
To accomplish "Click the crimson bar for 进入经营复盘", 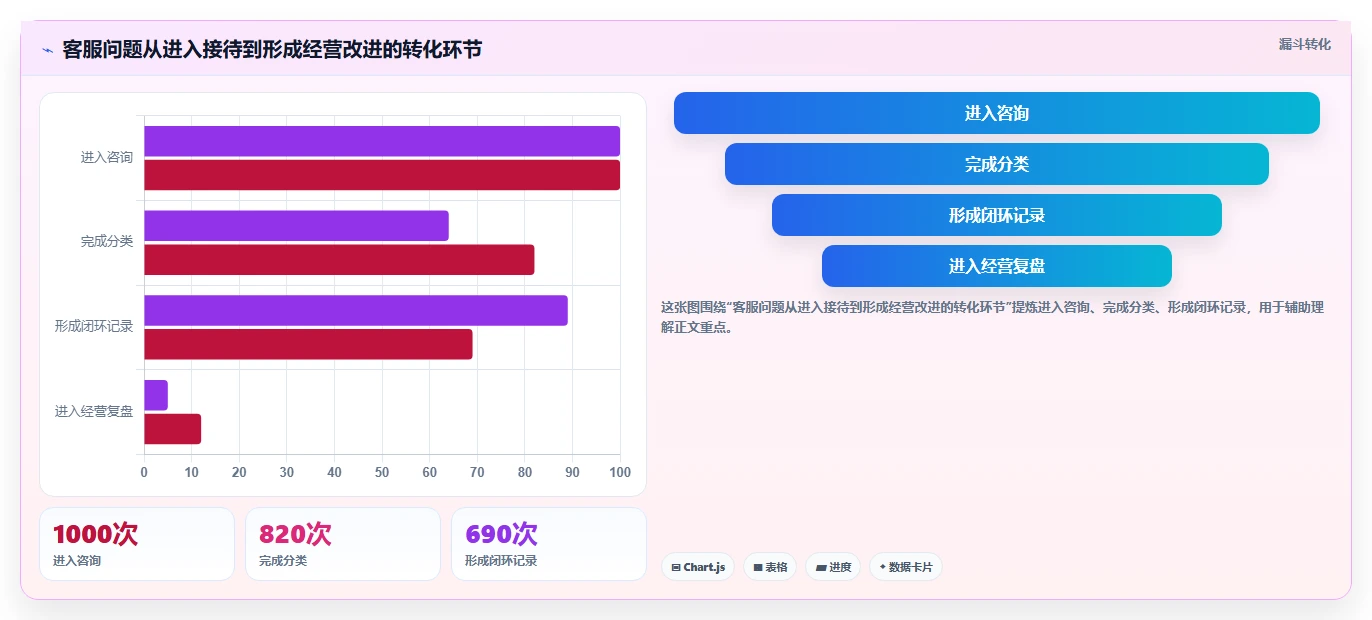I will (172, 429).
